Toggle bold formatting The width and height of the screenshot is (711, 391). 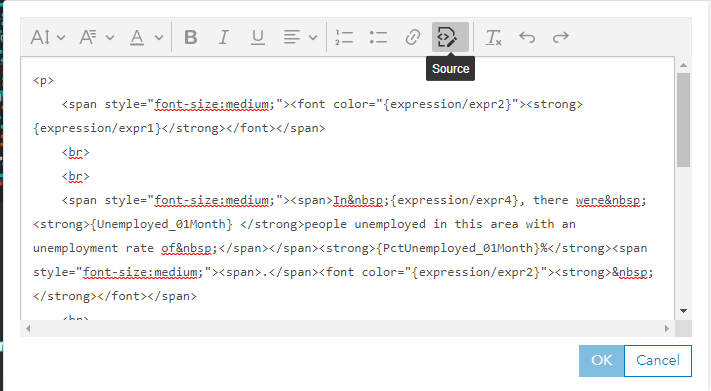tap(191, 37)
